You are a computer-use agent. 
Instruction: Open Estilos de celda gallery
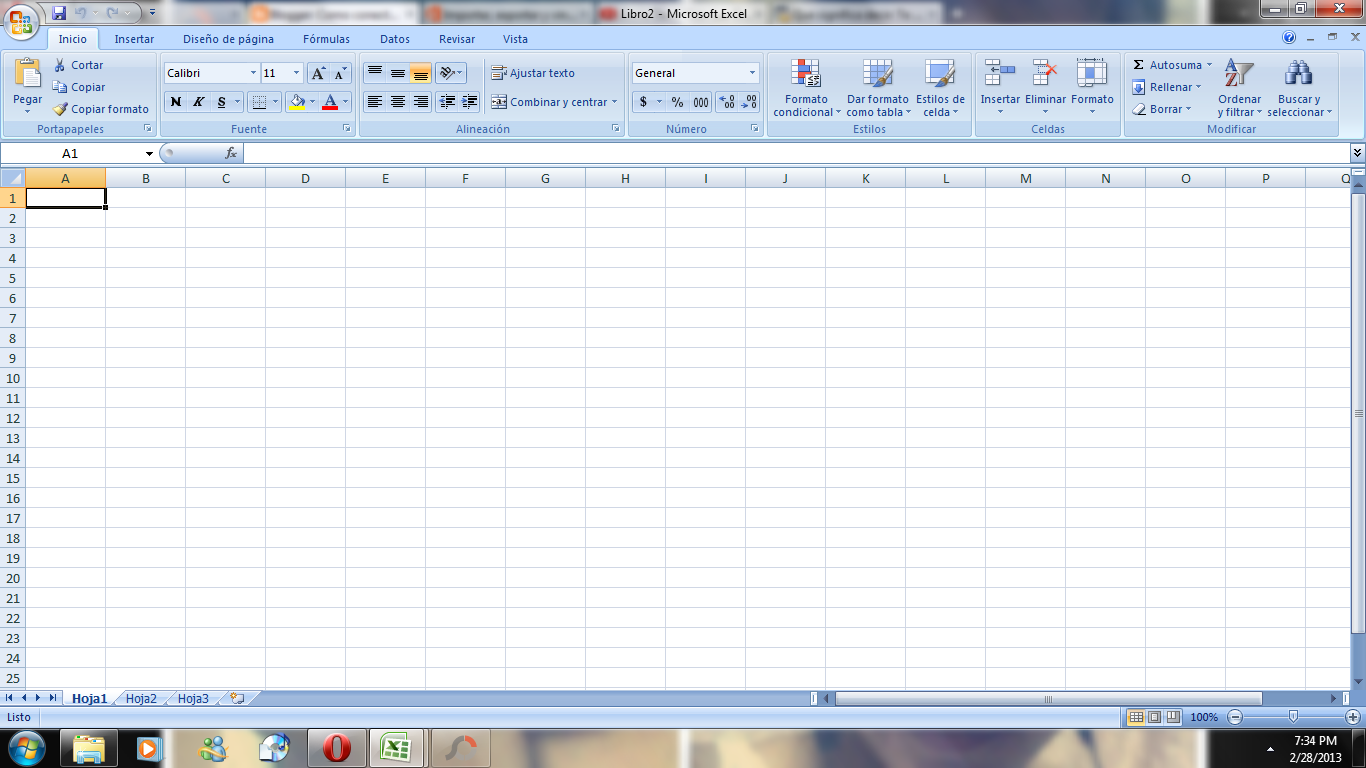(x=940, y=88)
